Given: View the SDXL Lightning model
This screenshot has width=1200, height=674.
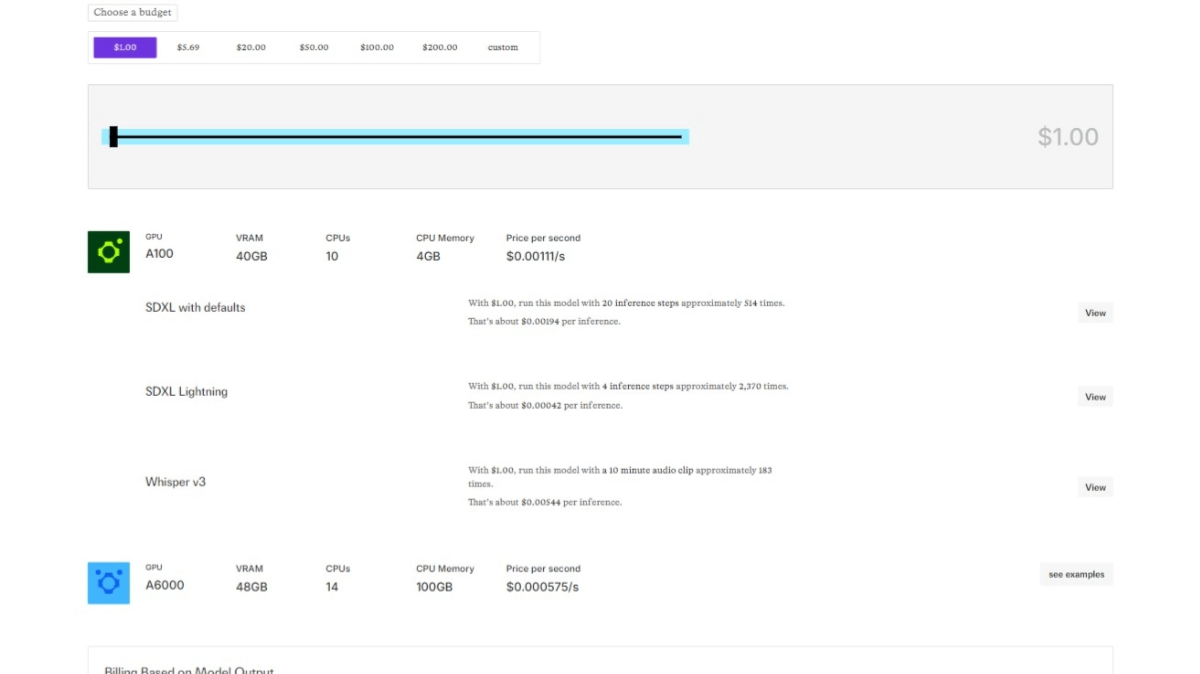Looking at the screenshot, I should (1095, 397).
